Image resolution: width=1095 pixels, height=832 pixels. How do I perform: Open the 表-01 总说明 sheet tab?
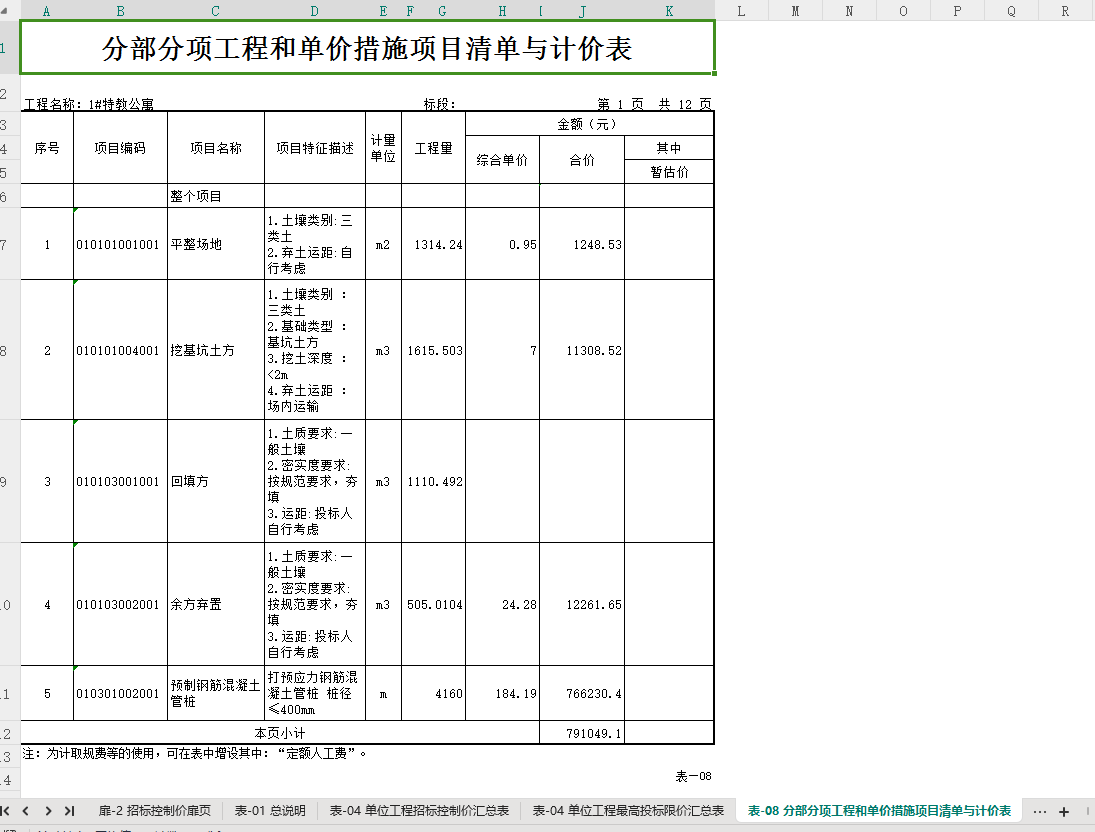(x=270, y=810)
